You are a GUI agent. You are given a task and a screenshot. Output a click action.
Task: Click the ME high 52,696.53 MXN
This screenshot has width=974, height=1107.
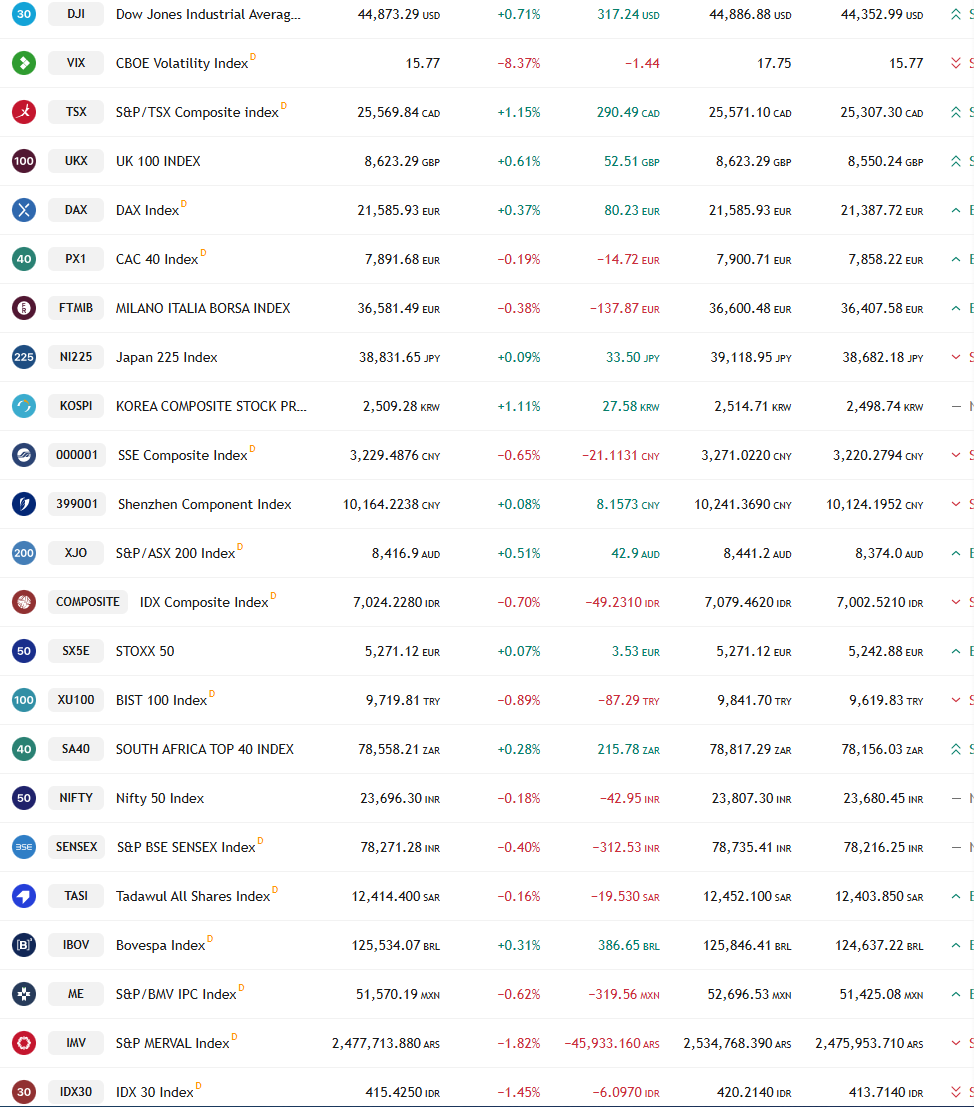[750, 994]
